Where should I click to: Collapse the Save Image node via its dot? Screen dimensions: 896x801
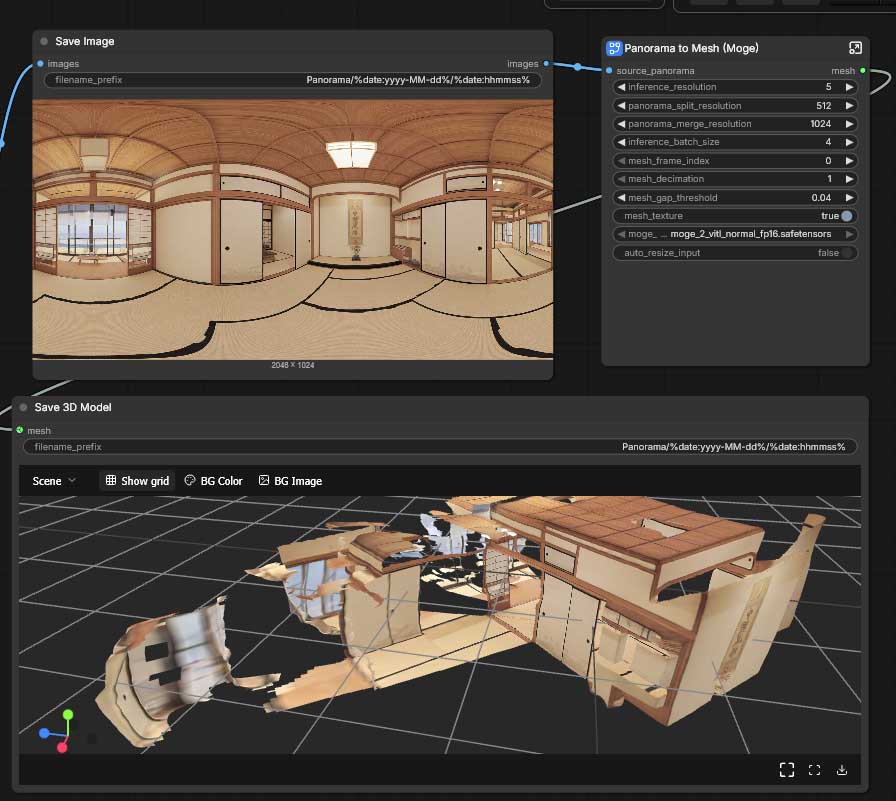(44, 41)
